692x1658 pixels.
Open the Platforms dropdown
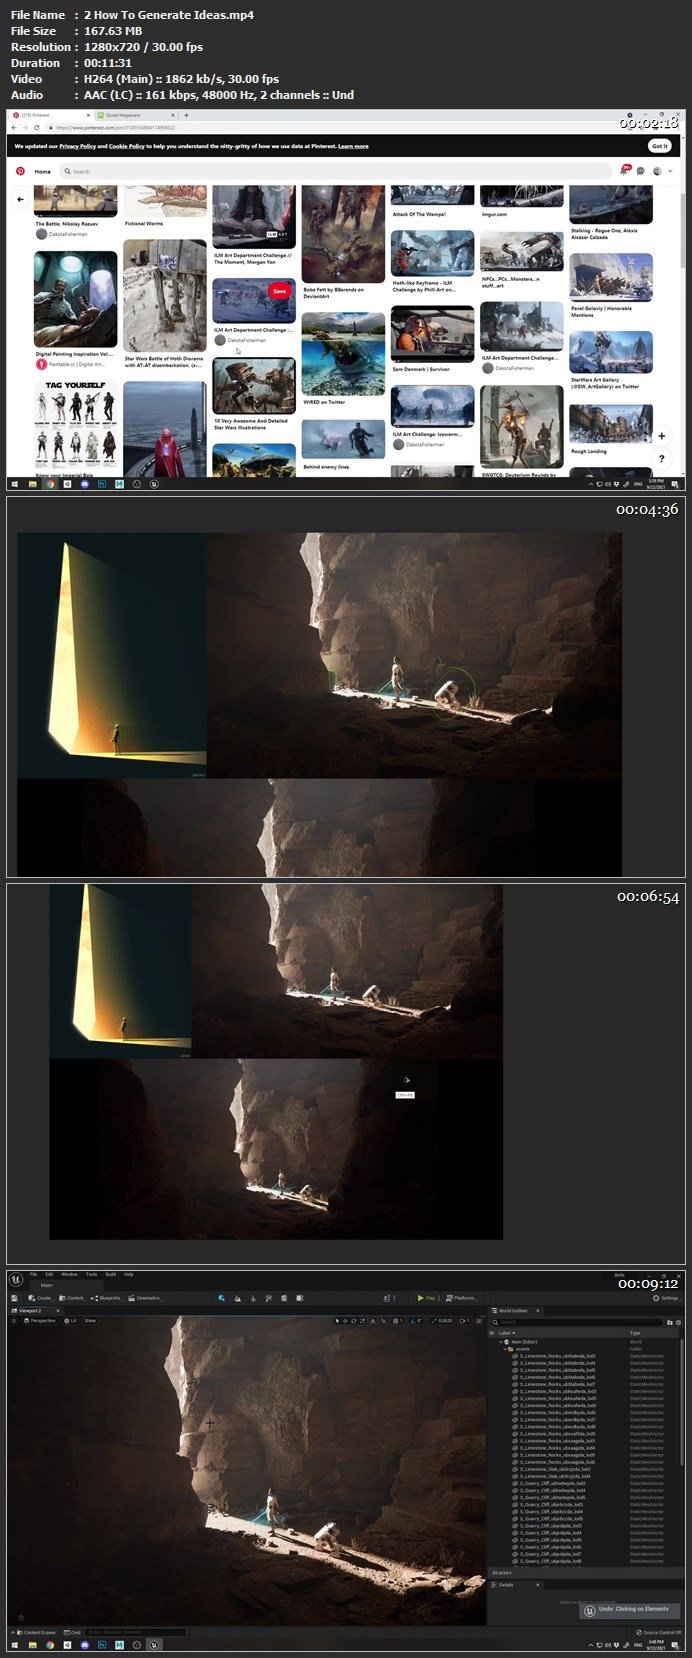pyautogui.click(x=462, y=1298)
